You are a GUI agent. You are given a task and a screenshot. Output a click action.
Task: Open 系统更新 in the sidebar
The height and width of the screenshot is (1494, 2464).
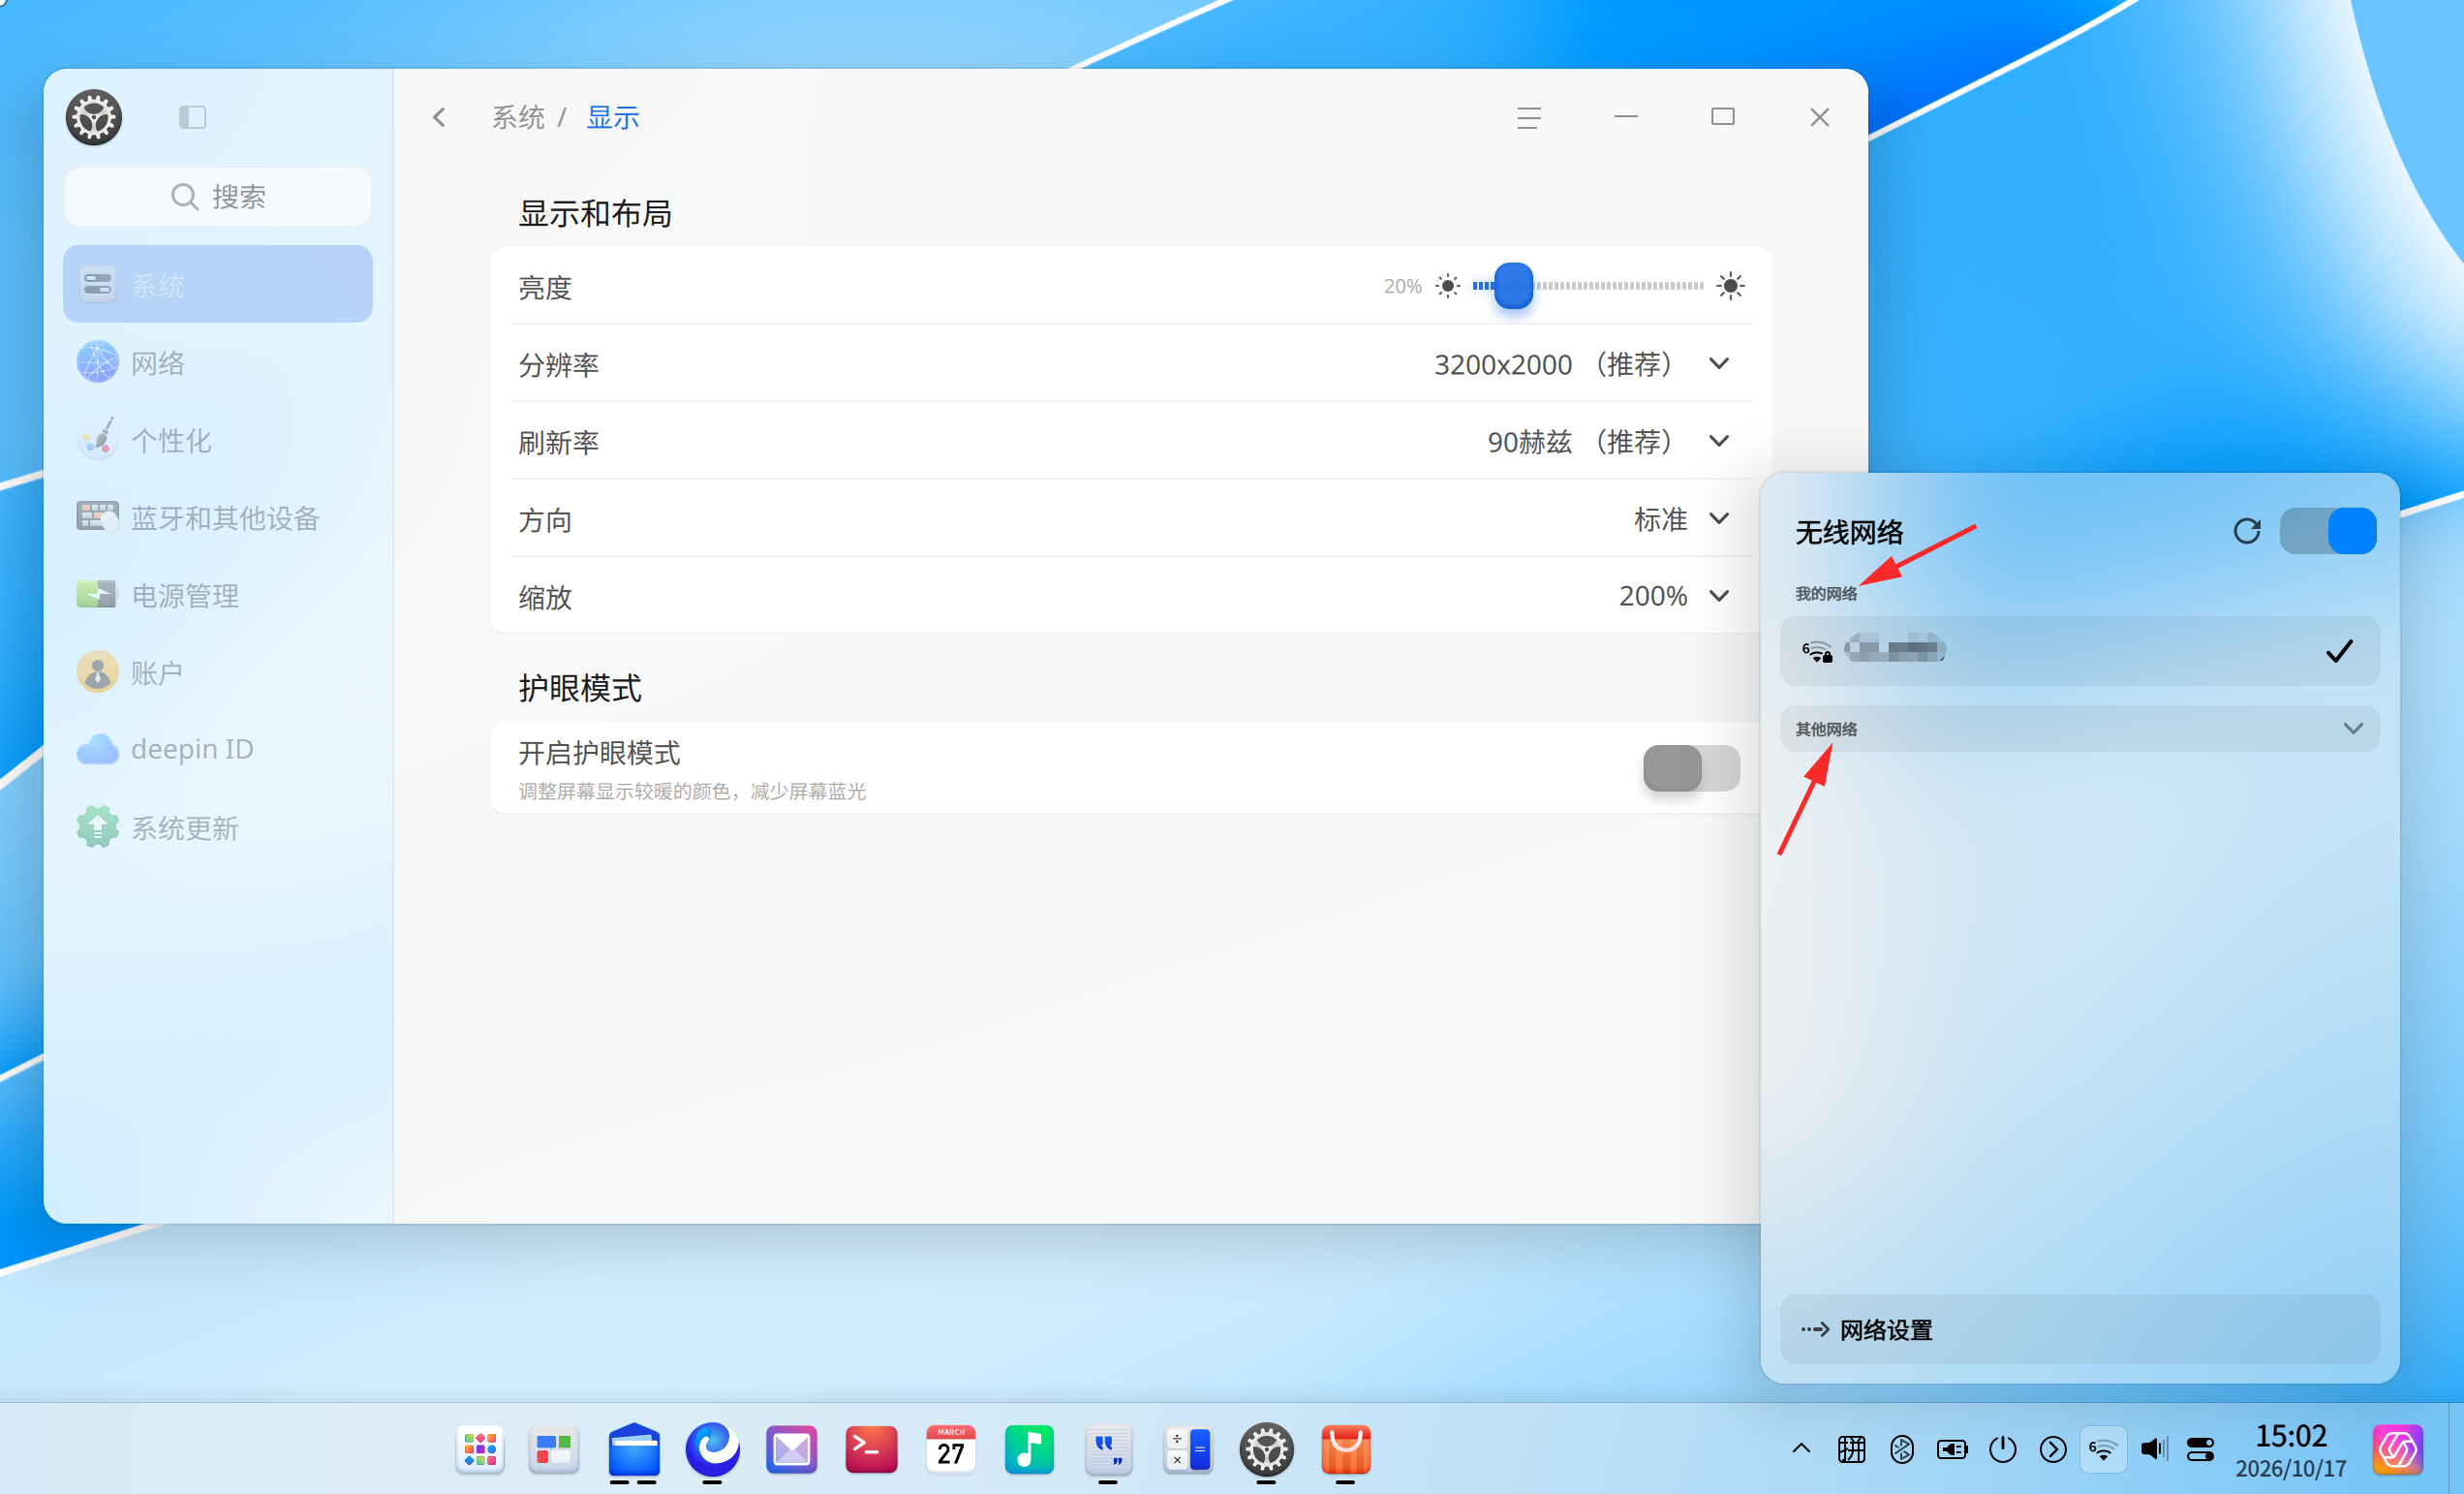pos(218,827)
